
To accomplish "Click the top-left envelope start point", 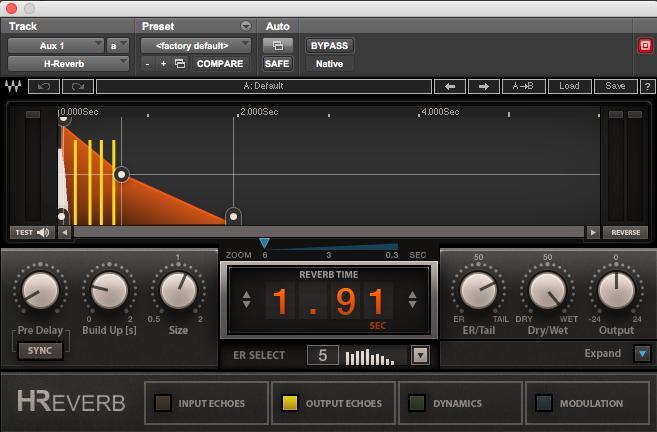I will coord(63,119).
